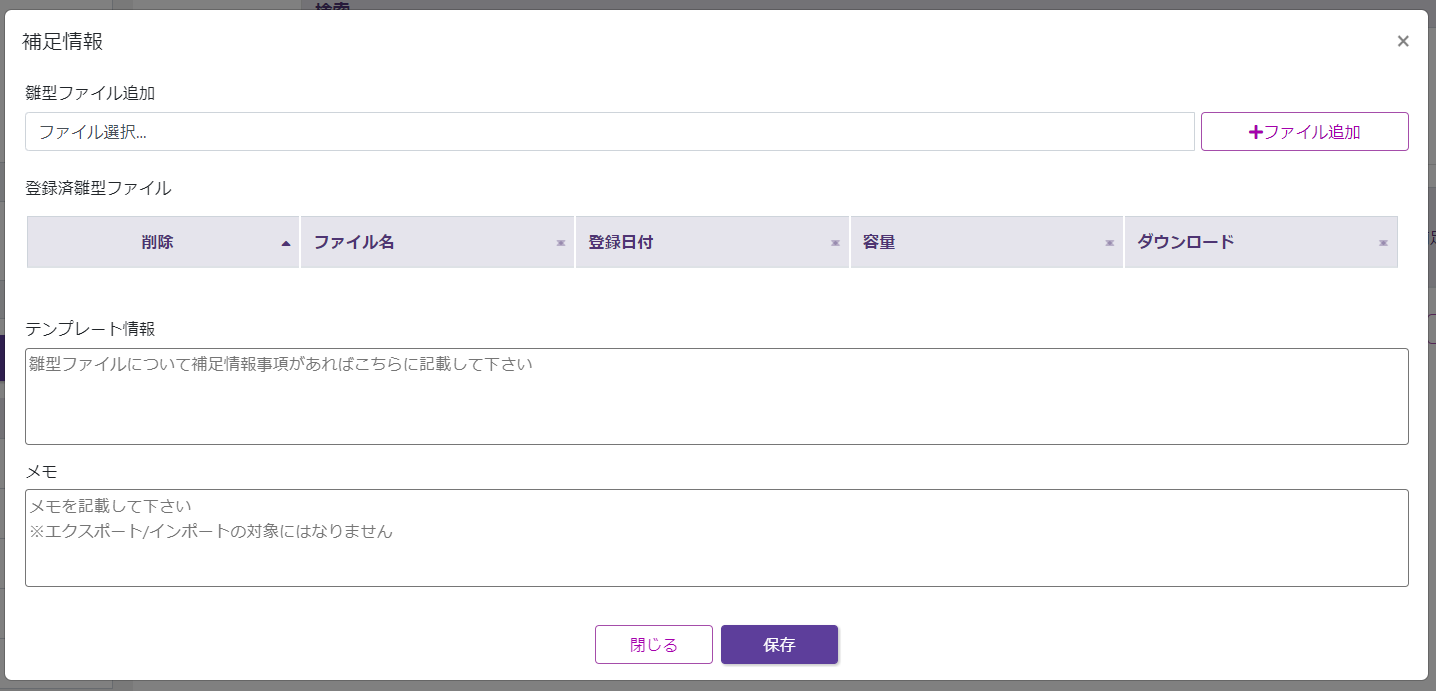This screenshot has height=691, width=1436.
Task: Sort by the ダウンロード column header
Action: tap(1261, 242)
